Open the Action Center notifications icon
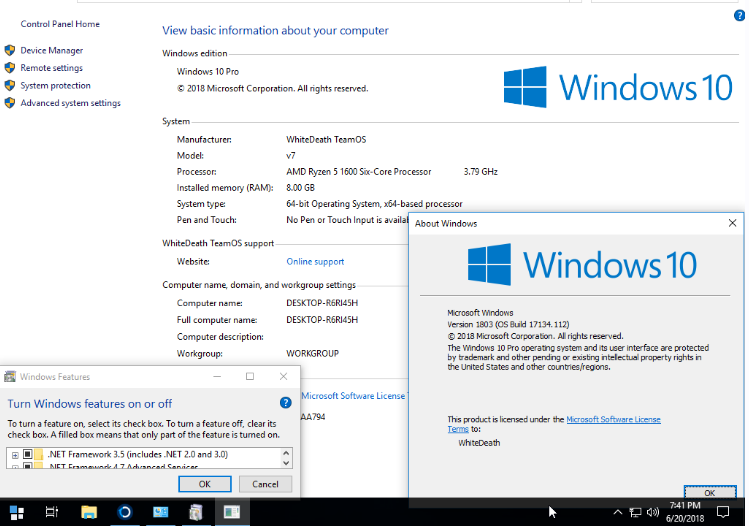 pyautogui.click(x=723, y=512)
